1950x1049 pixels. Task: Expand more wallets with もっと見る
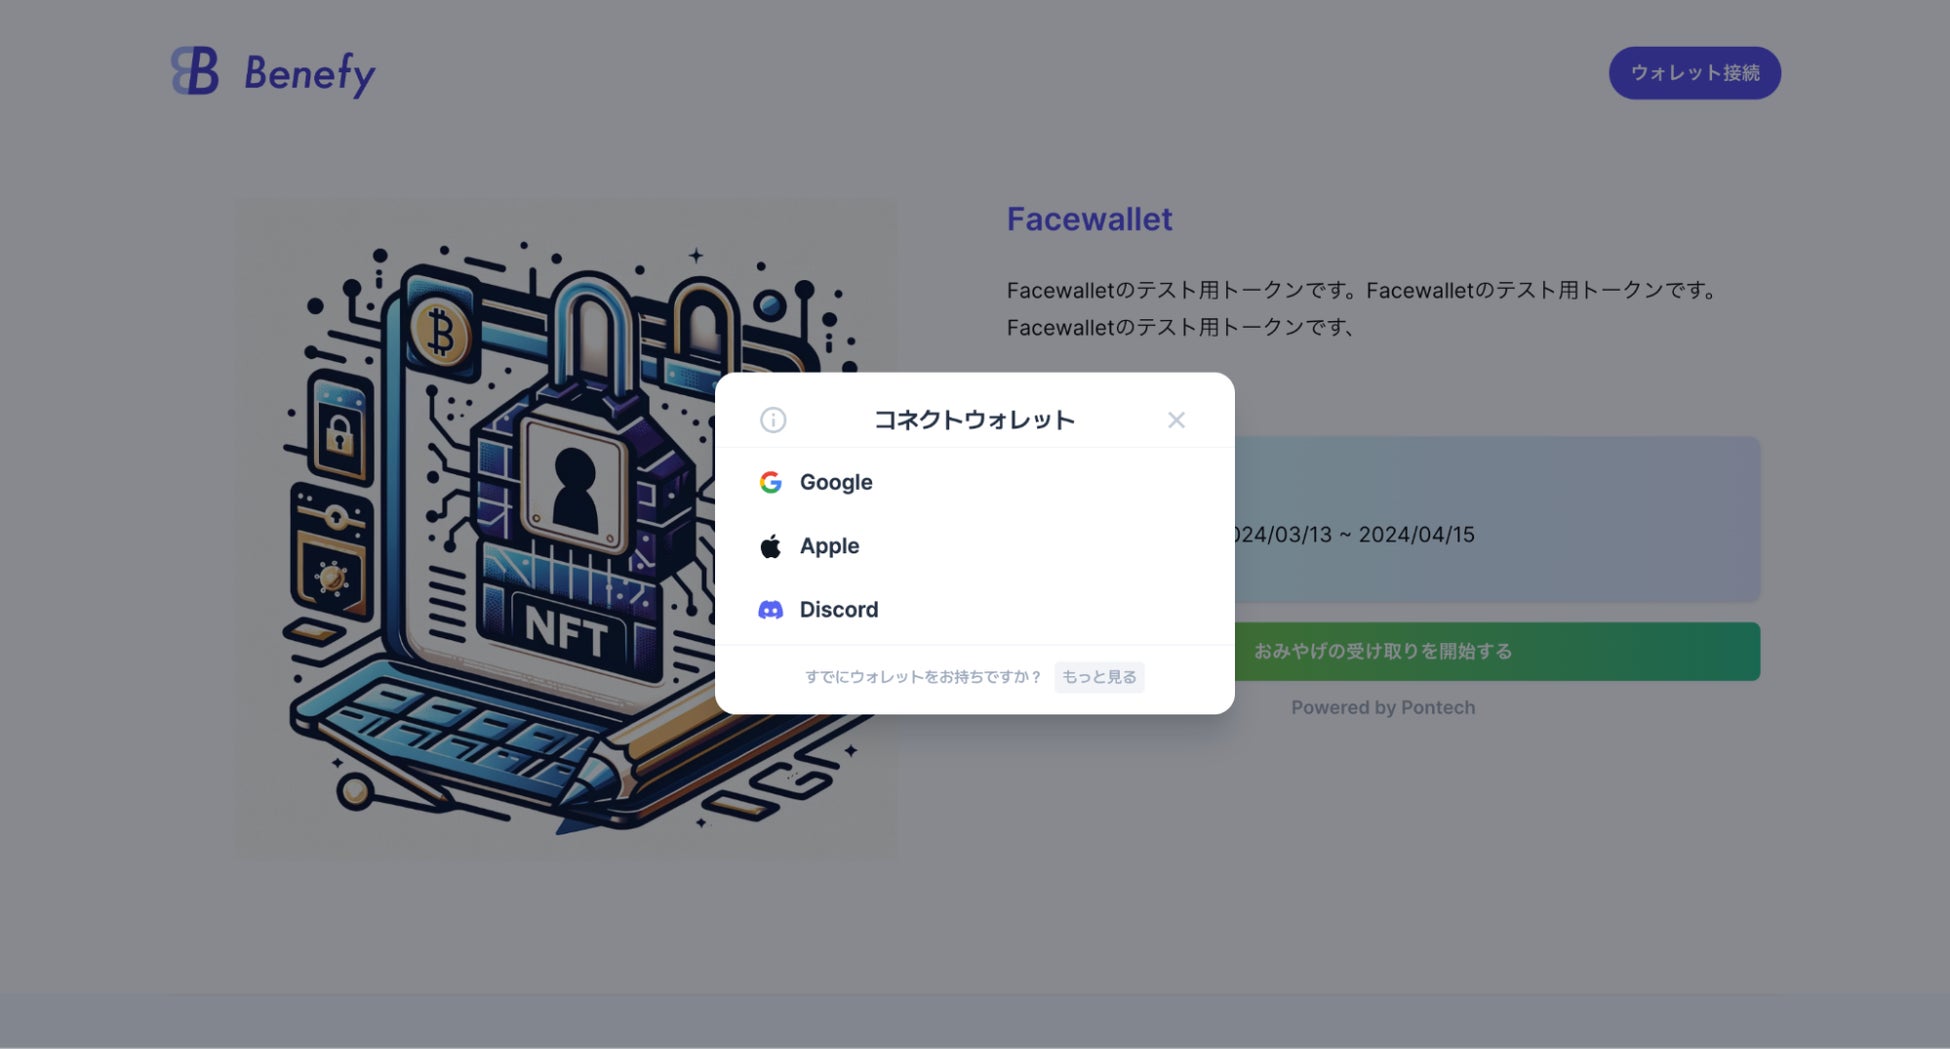tap(1099, 677)
